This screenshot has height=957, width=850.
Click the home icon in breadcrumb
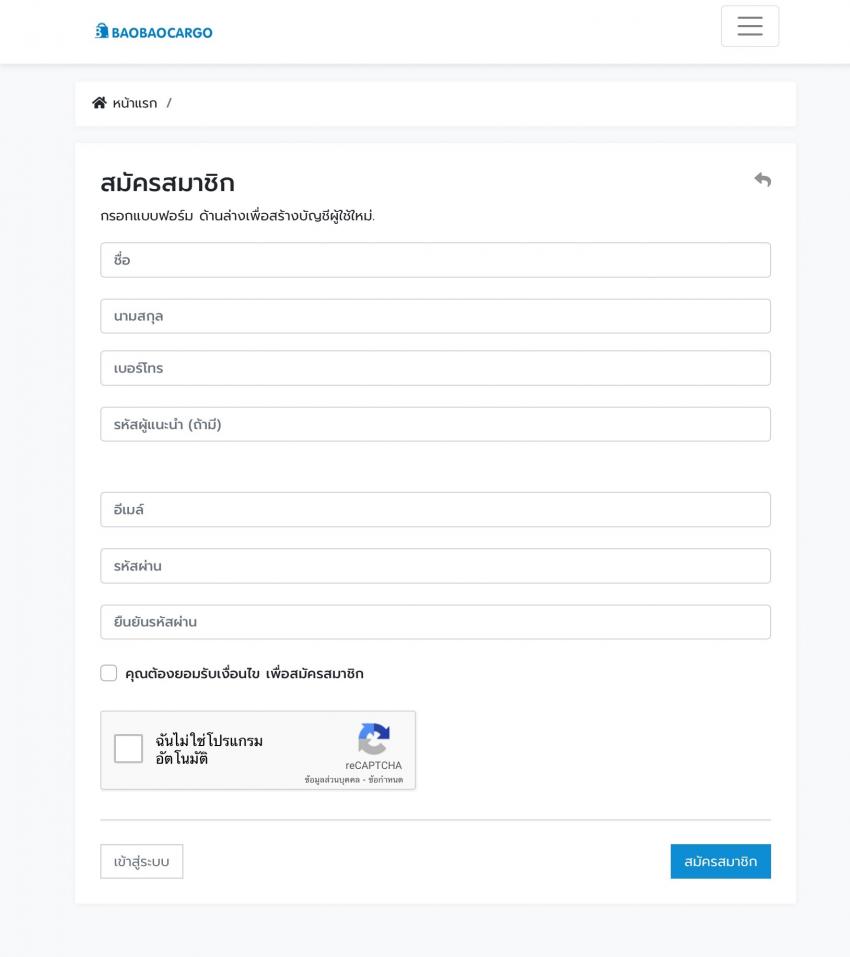99,103
